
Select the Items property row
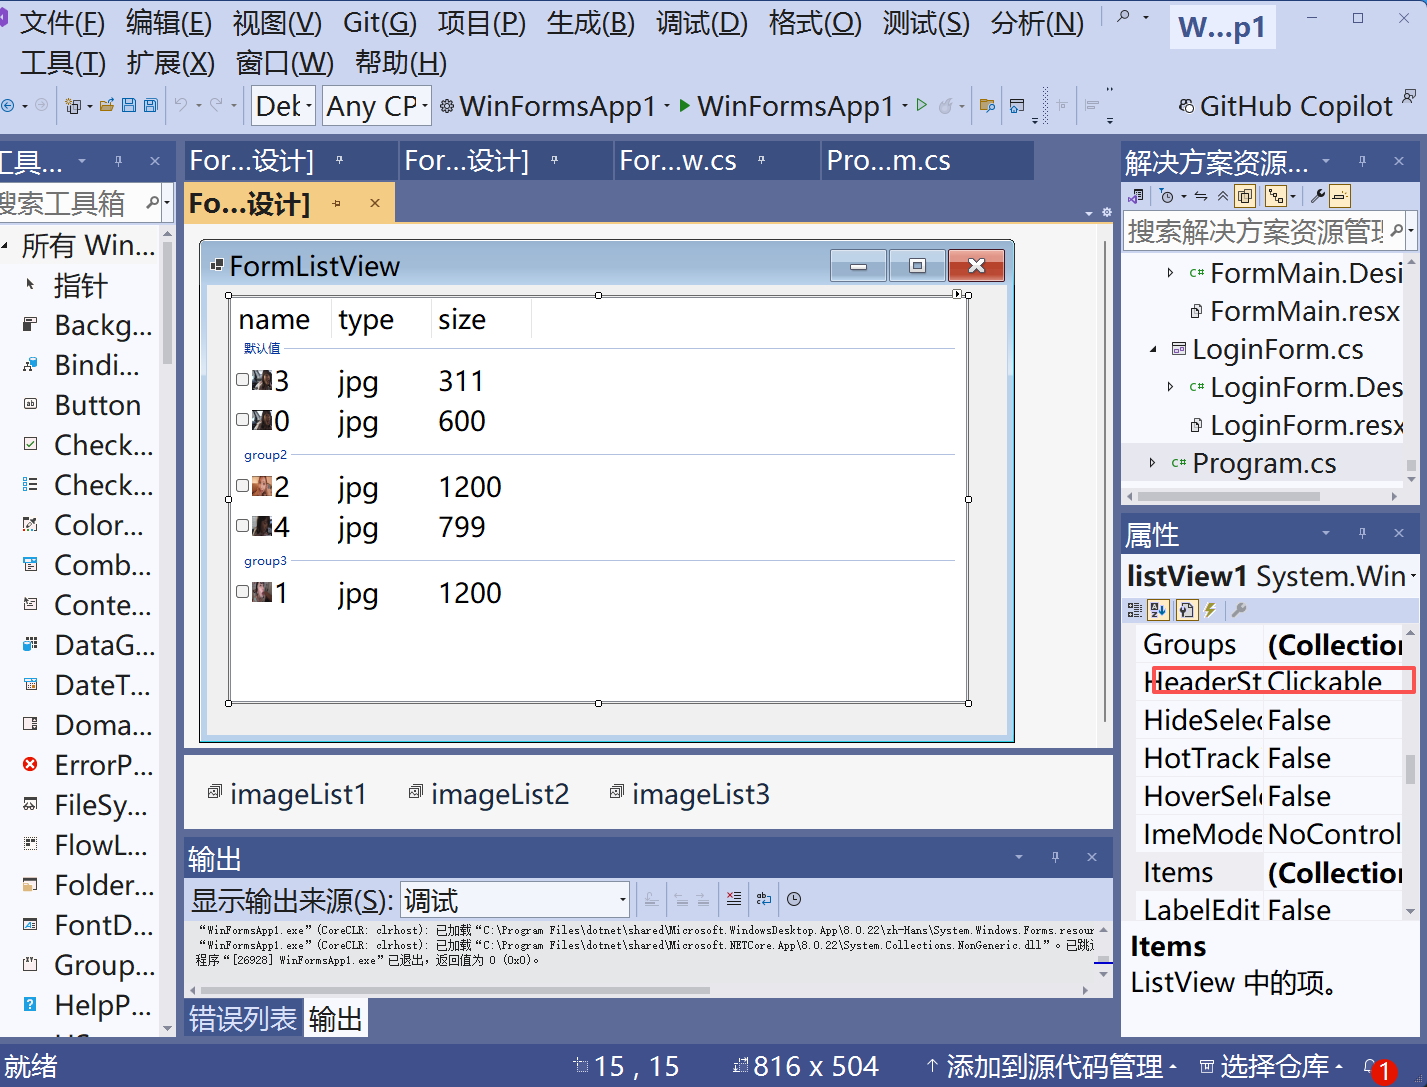pyautogui.click(x=1270, y=873)
